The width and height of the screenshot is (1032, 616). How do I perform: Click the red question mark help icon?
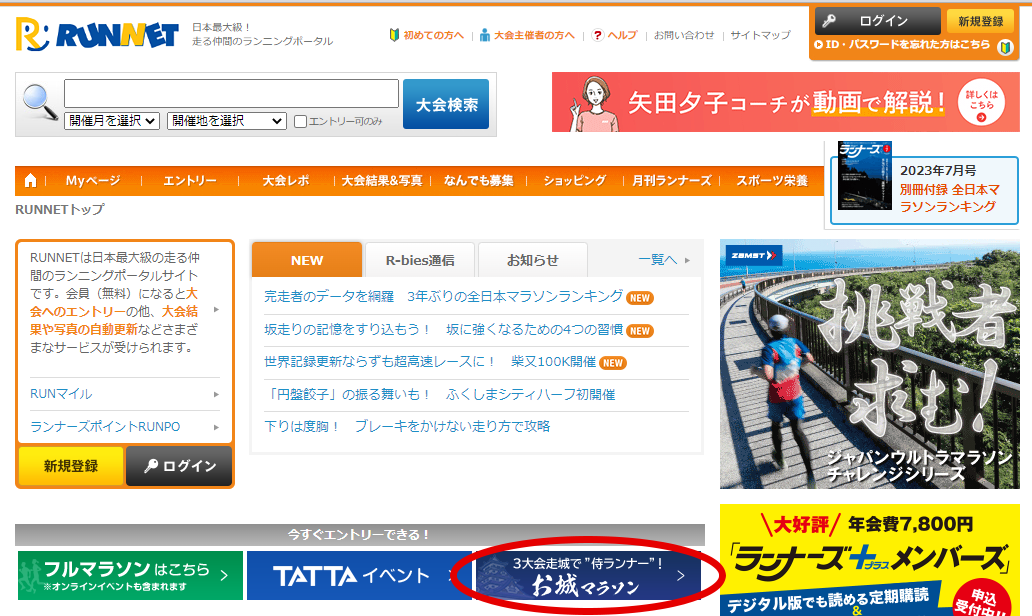click(598, 35)
